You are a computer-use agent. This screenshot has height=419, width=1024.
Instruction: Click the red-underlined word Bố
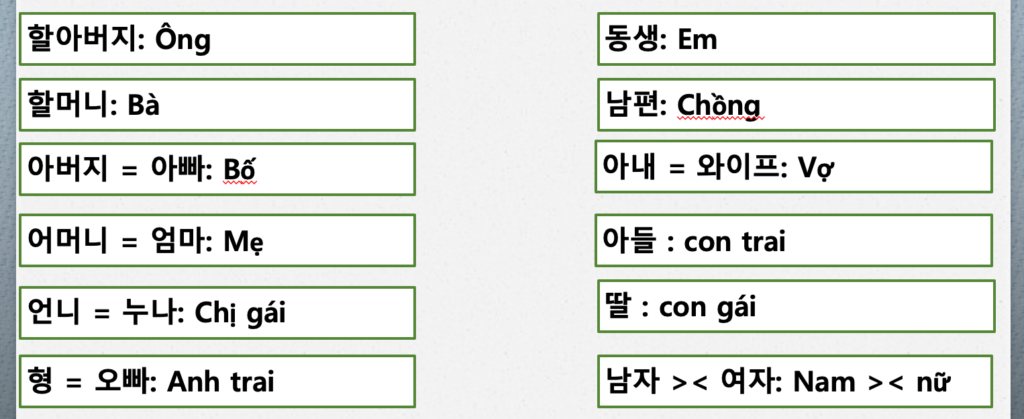(x=240, y=169)
